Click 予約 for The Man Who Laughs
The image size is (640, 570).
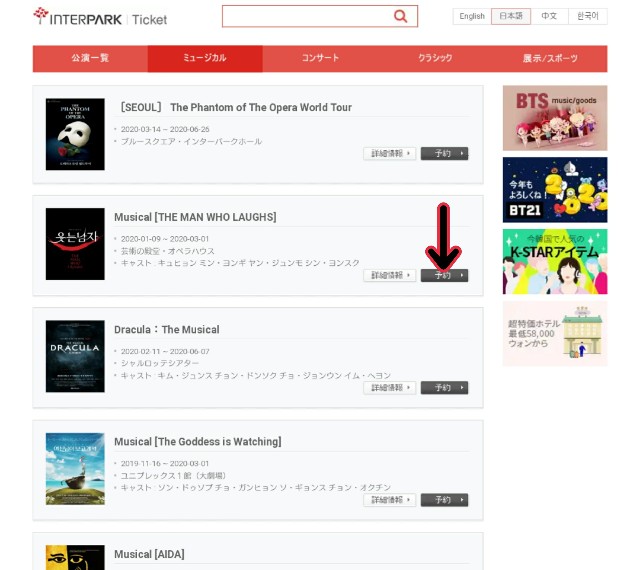tap(444, 276)
